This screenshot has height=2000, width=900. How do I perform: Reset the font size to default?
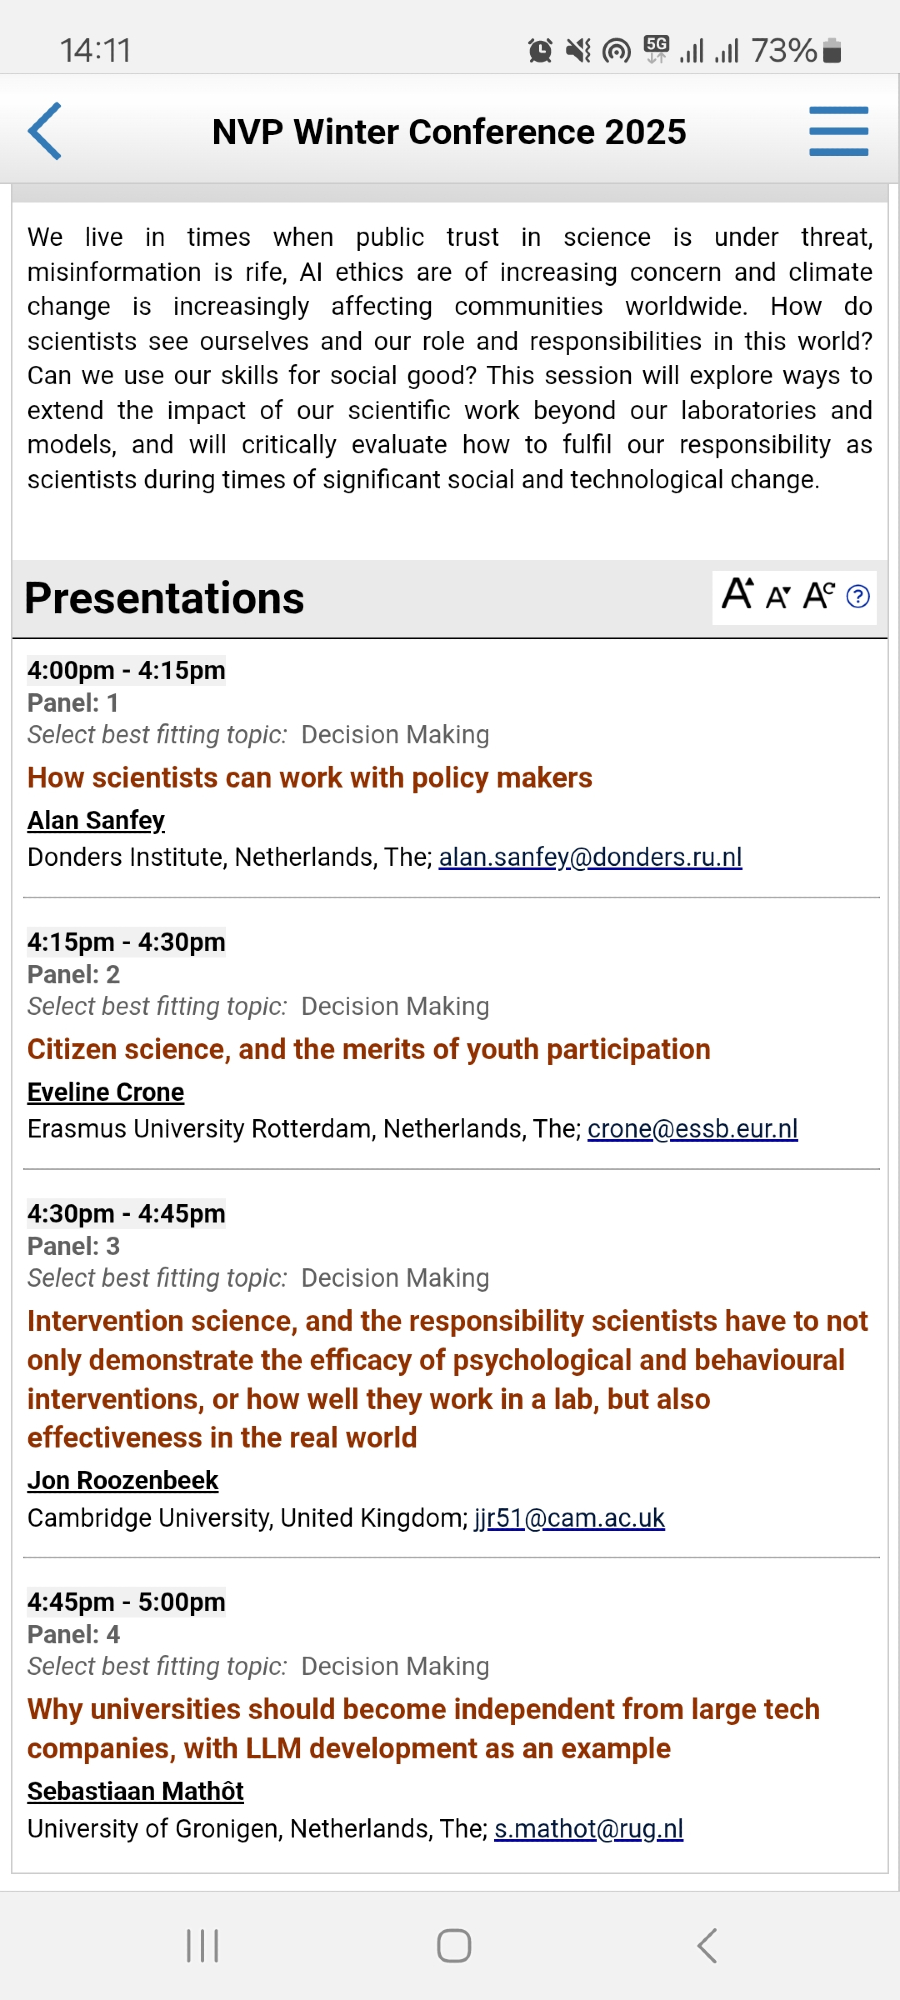[x=818, y=596]
